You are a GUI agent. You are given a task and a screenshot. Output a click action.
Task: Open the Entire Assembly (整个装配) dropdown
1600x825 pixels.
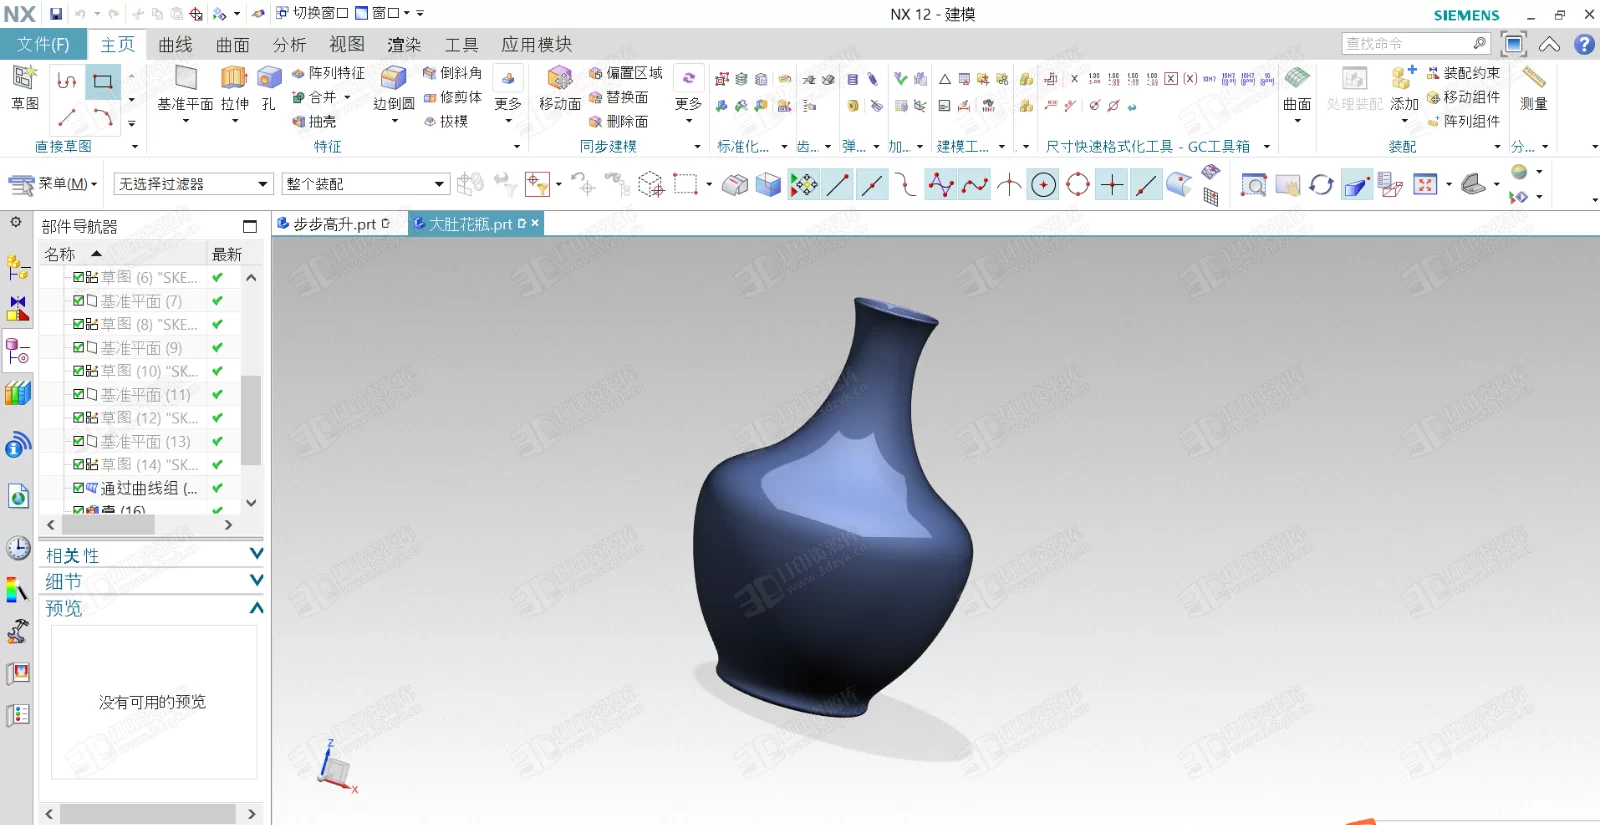pos(365,184)
